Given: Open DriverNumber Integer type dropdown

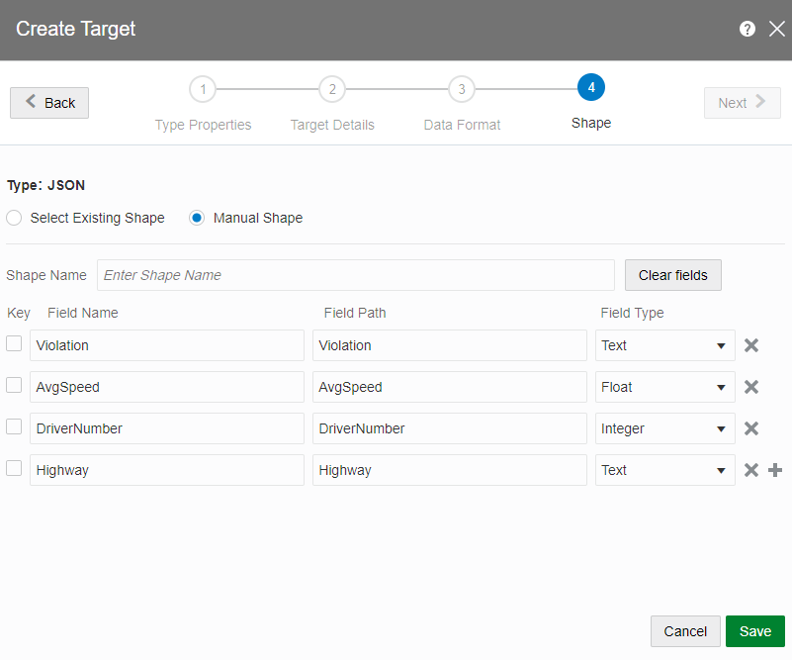Looking at the screenshot, I should (665, 428).
